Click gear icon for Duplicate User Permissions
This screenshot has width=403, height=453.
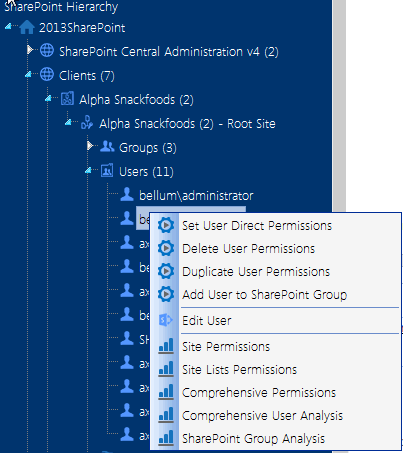[x=166, y=271]
